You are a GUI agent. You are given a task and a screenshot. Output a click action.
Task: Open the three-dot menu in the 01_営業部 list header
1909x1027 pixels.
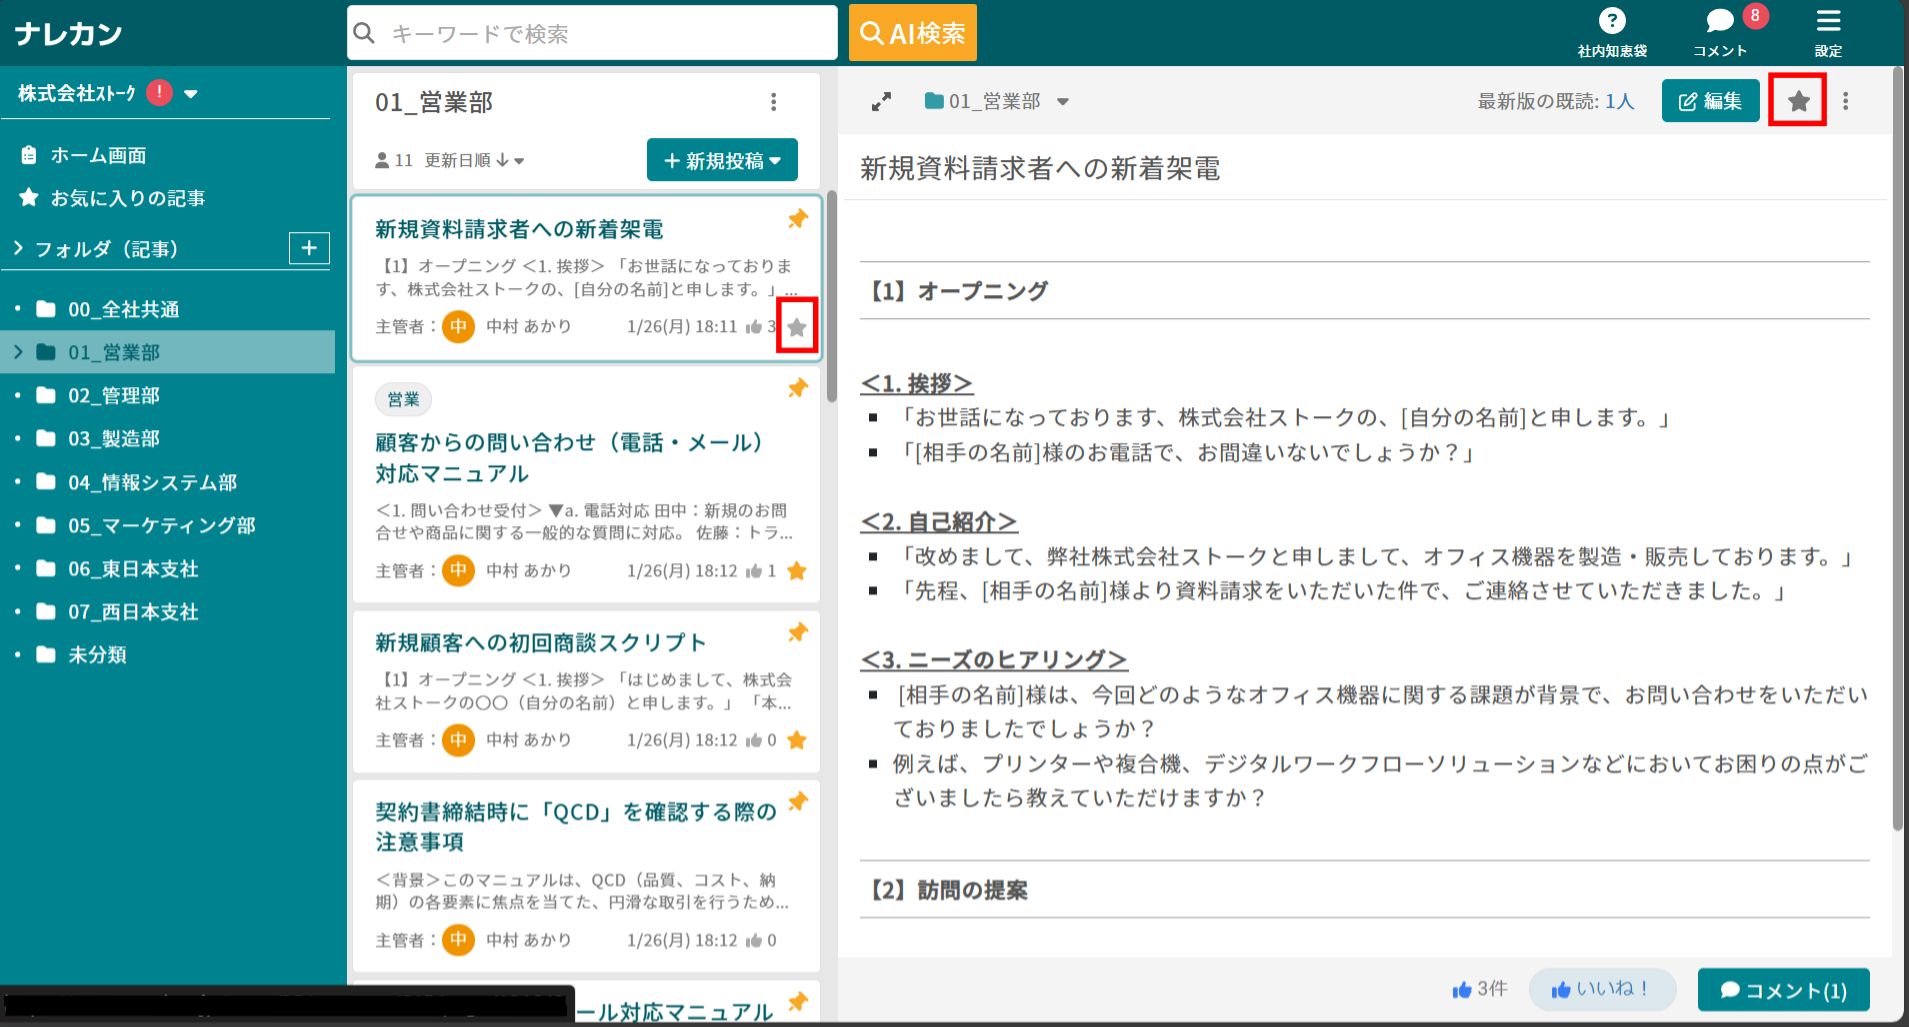pos(773,101)
